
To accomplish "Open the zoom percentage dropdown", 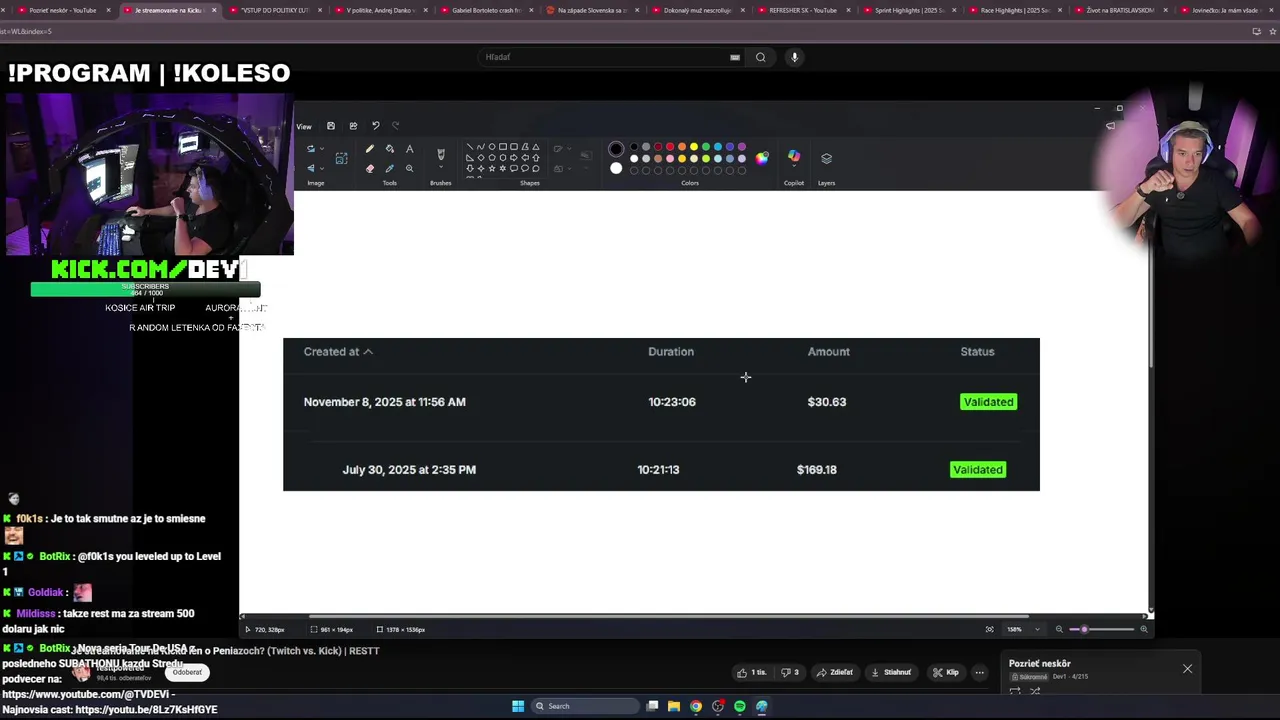I will click(x=1037, y=629).
